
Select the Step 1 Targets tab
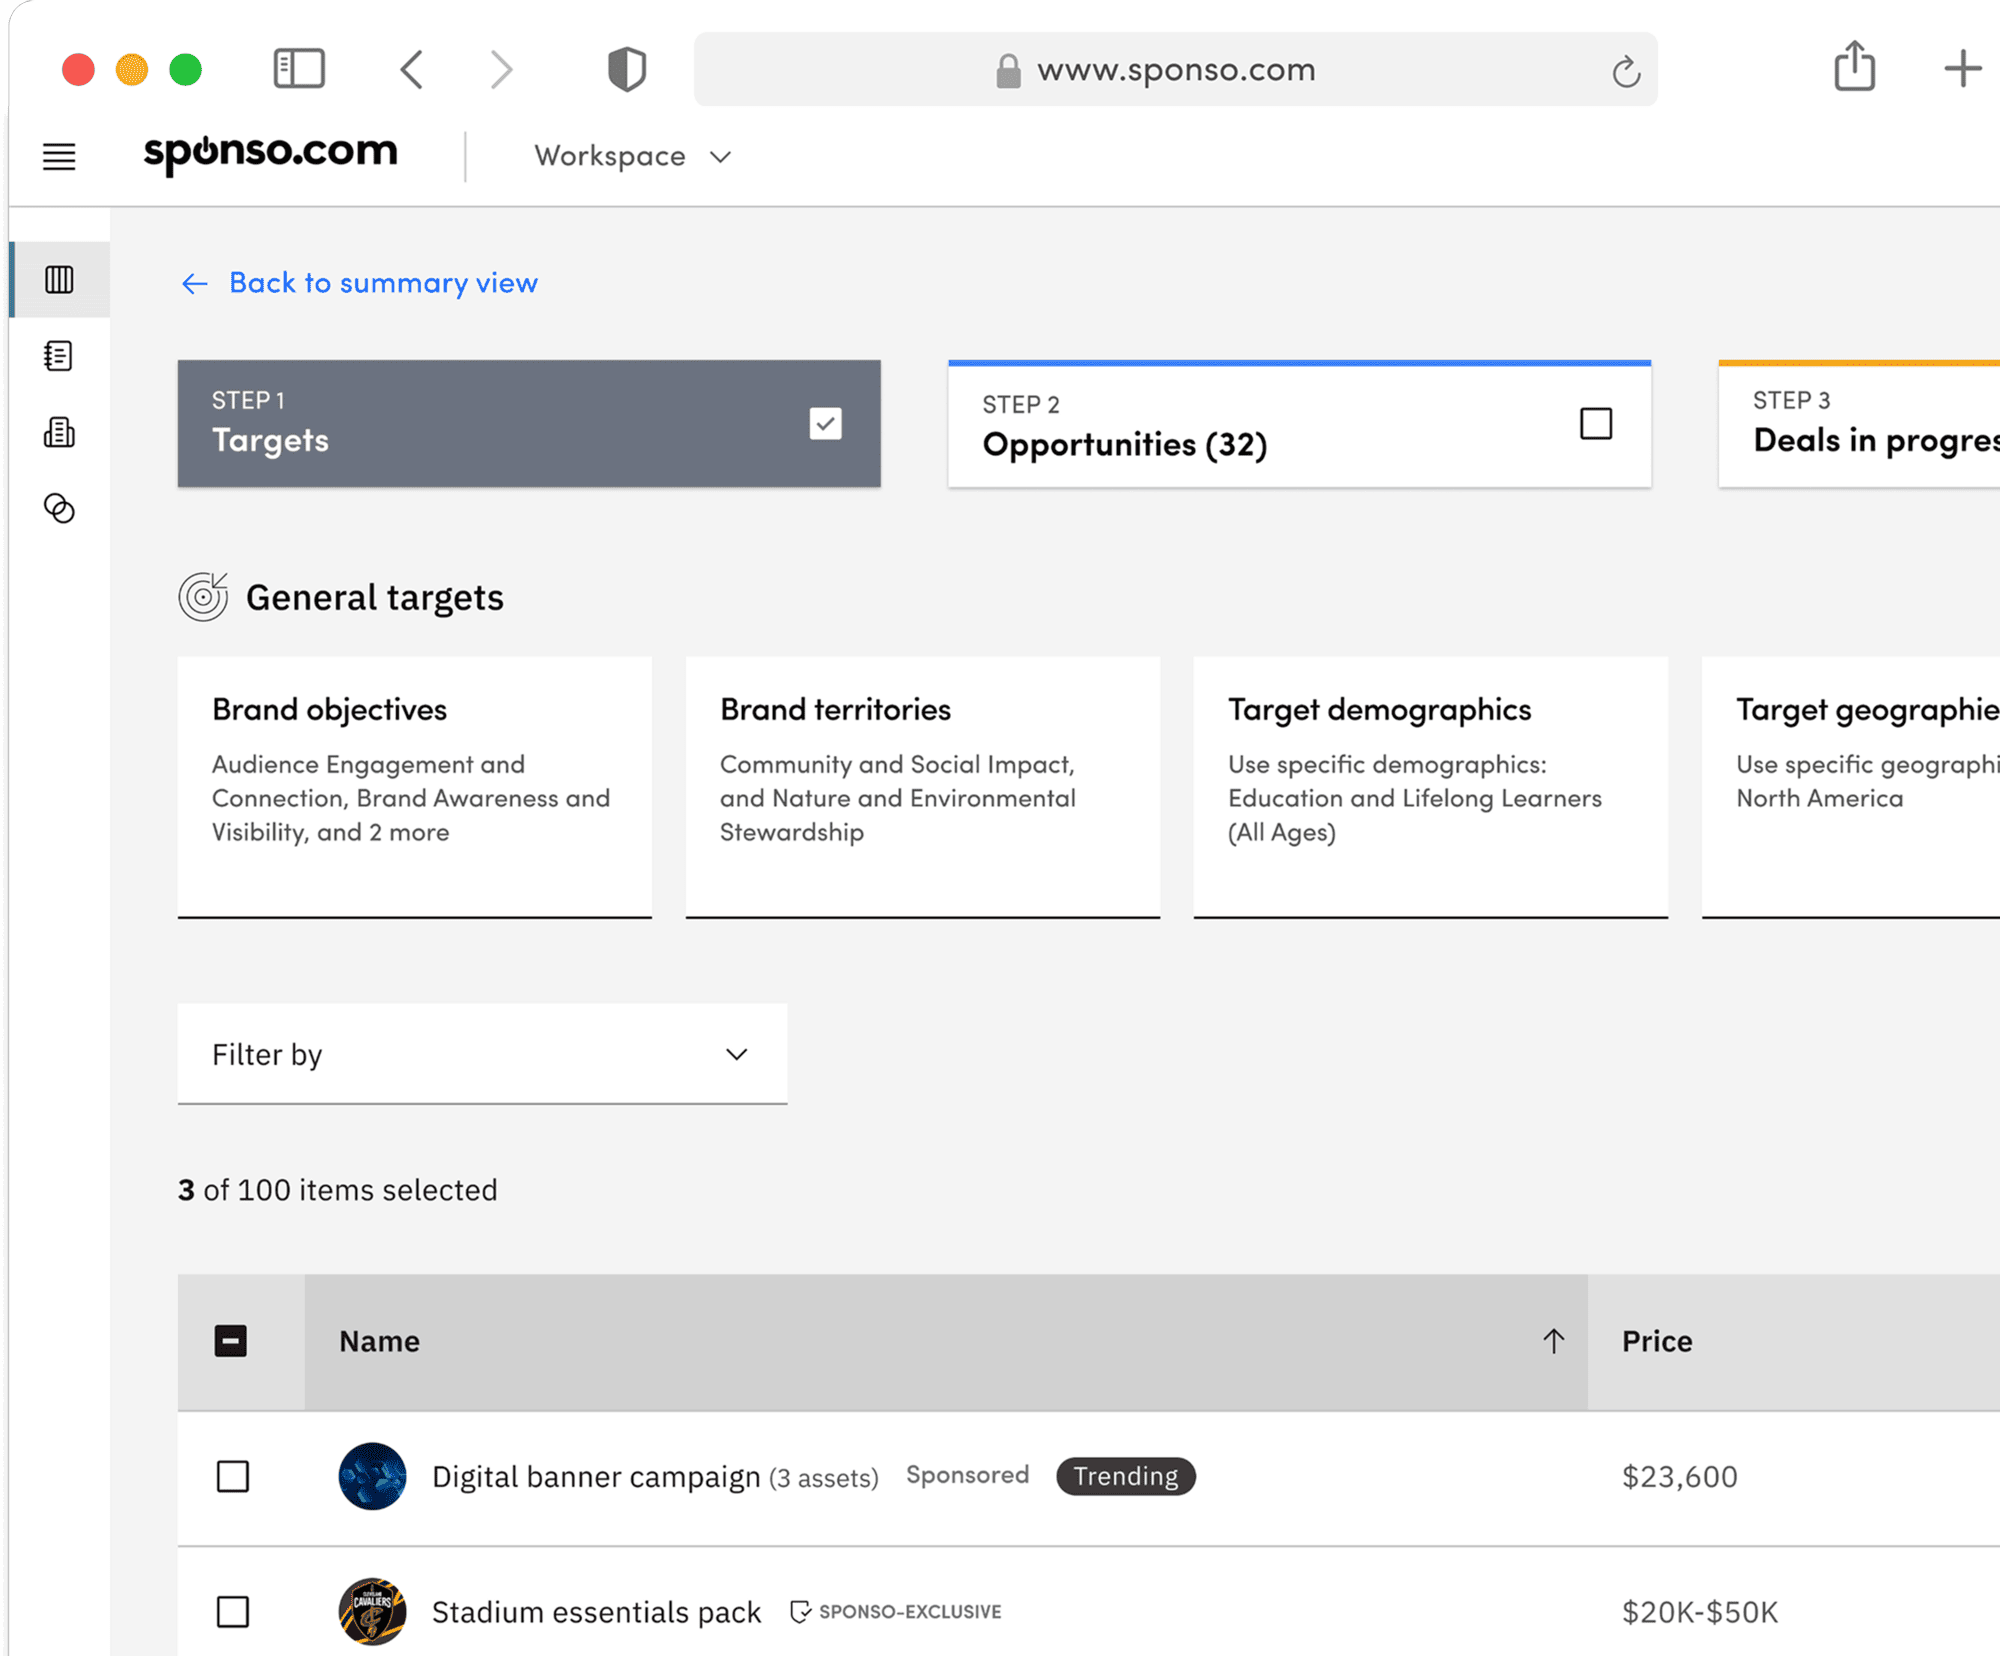tap(528, 424)
